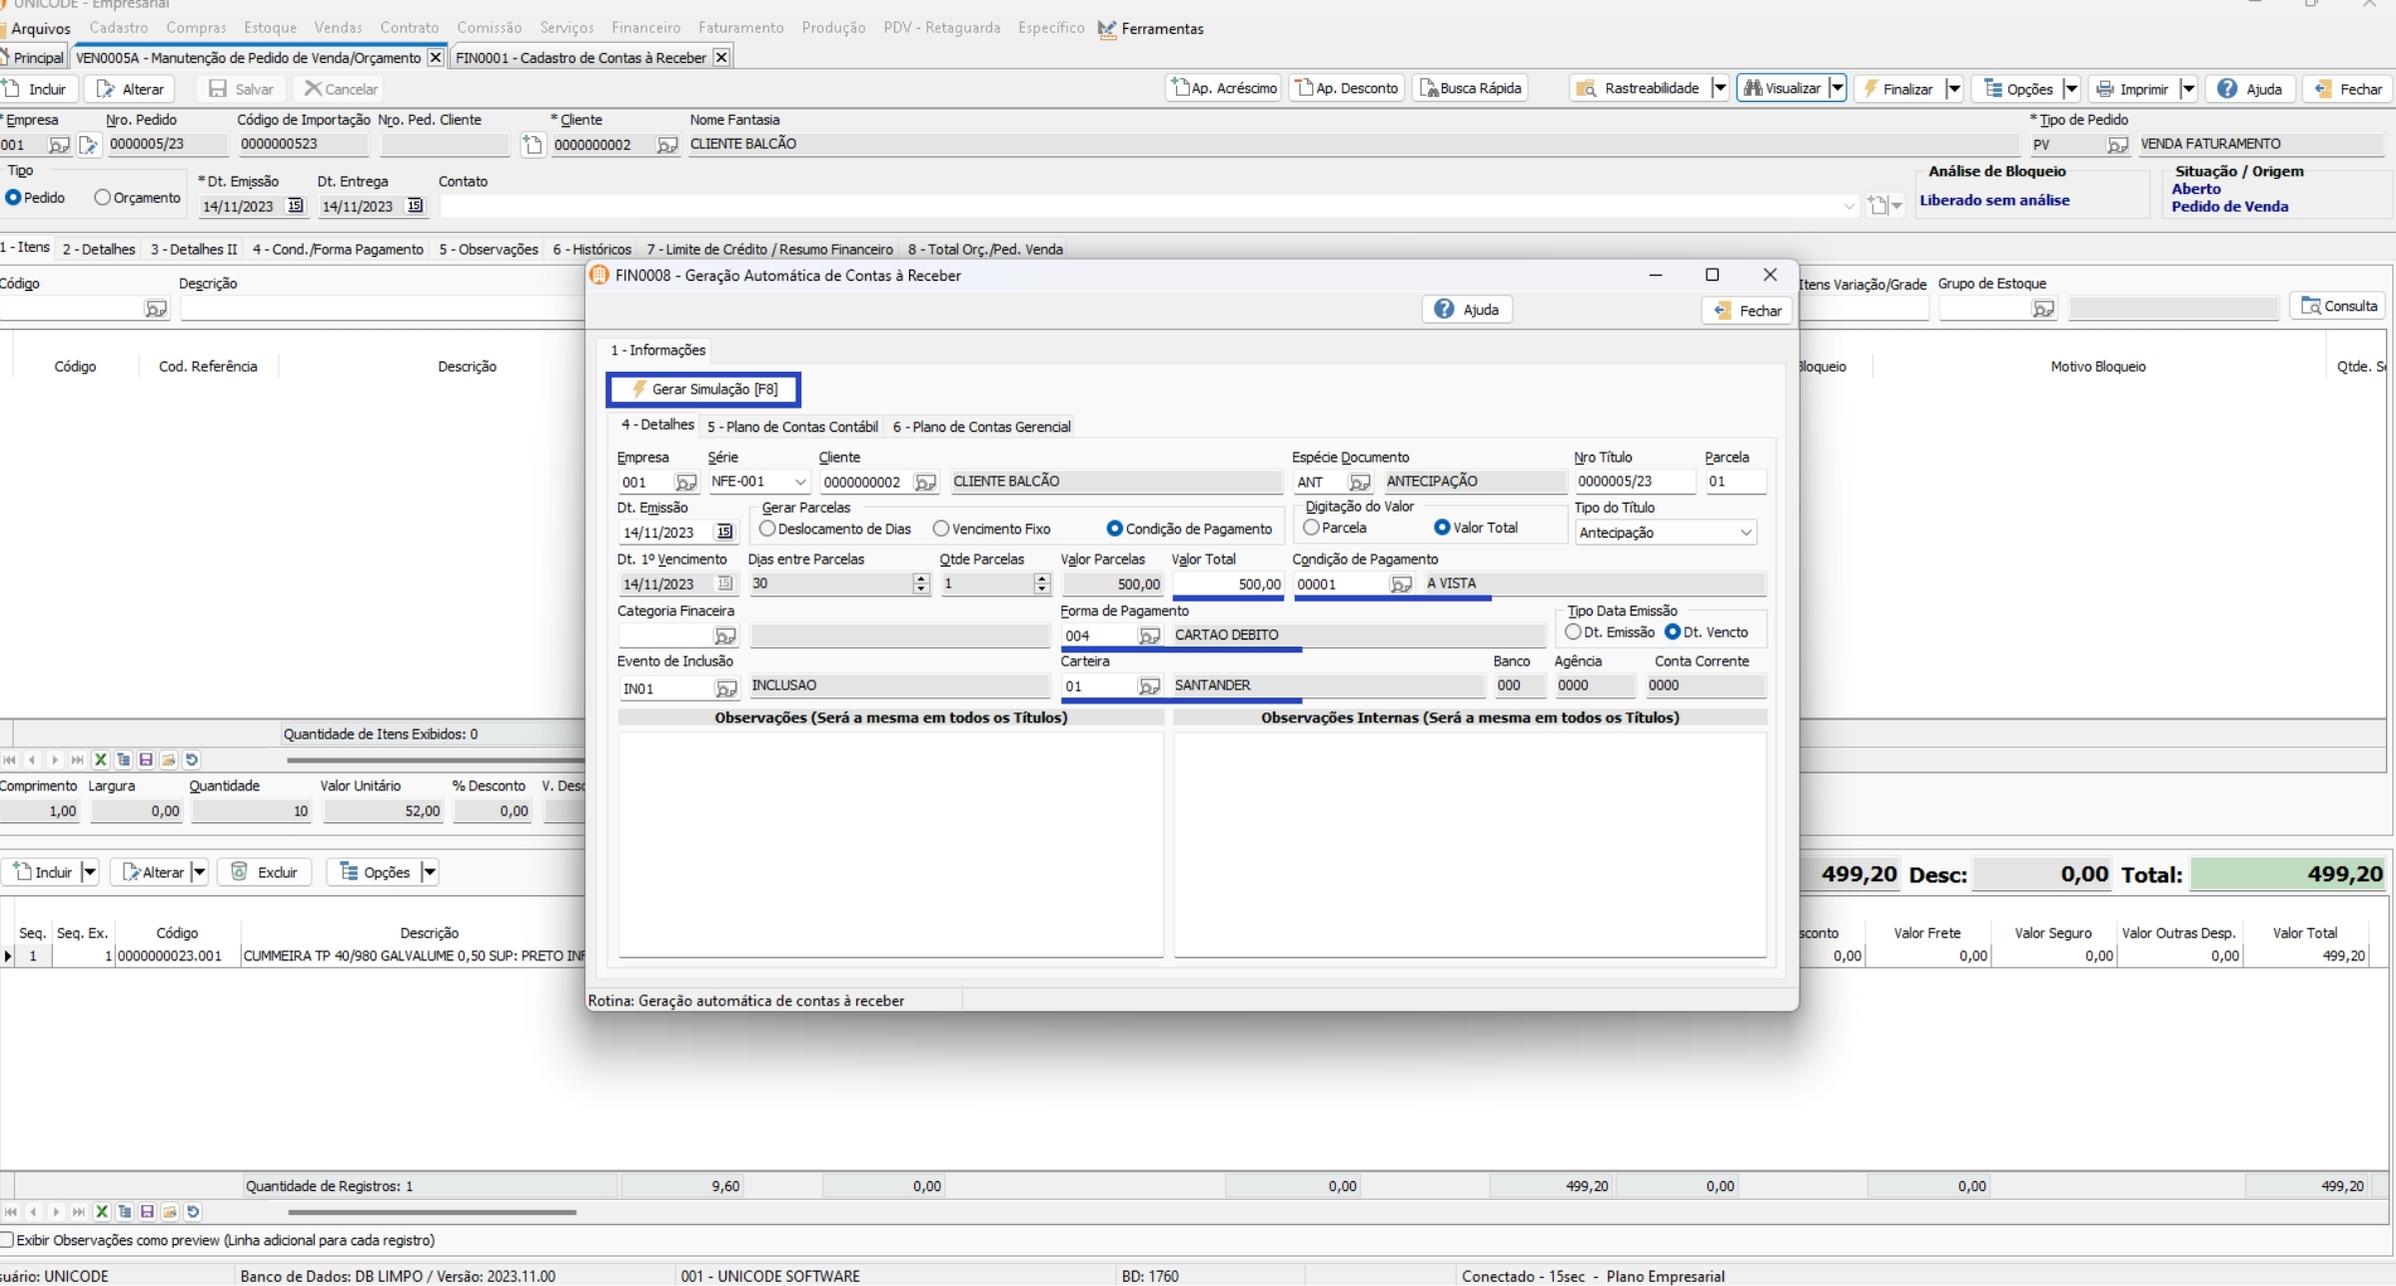
Task: Click the Gerar Simulação [F8] button
Action: point(703,389)
